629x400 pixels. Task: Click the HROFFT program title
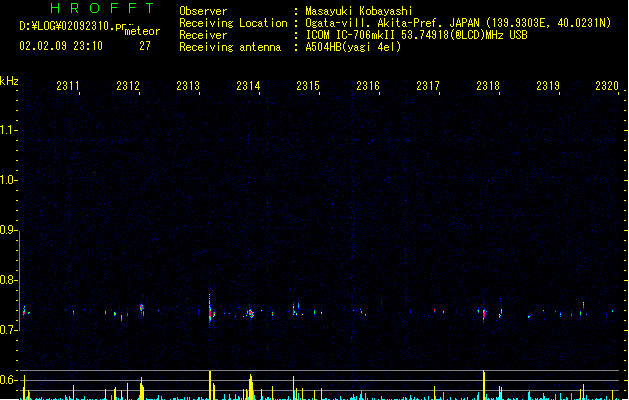coord(102,8)
